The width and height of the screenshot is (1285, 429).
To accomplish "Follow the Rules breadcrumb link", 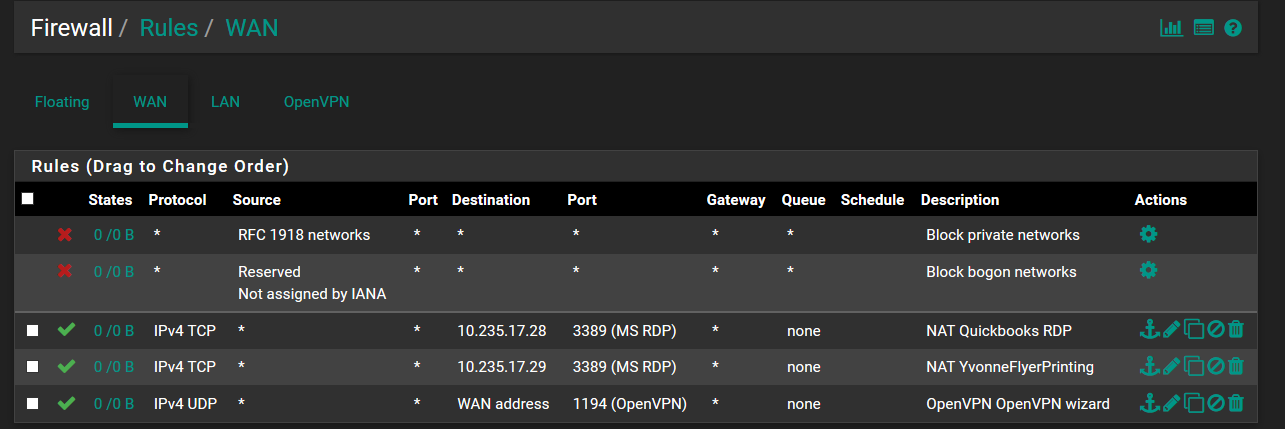I will [169, 28].
